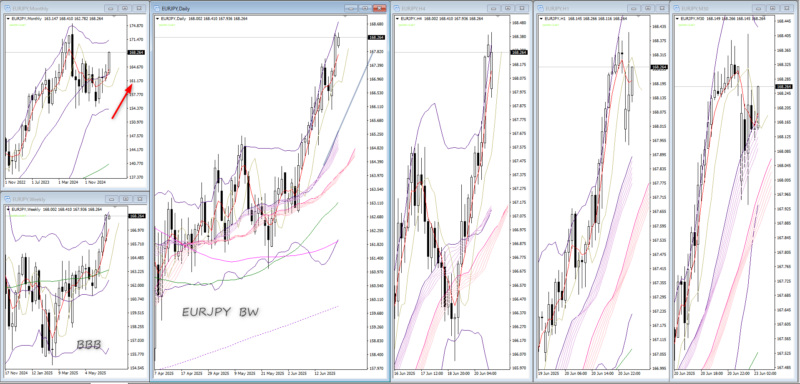Image resolution: width=800 pixels, height=384 pixels.
Task: Minimize the EURJPY,Weekly chart window
Action: click(x=111, y=199)
